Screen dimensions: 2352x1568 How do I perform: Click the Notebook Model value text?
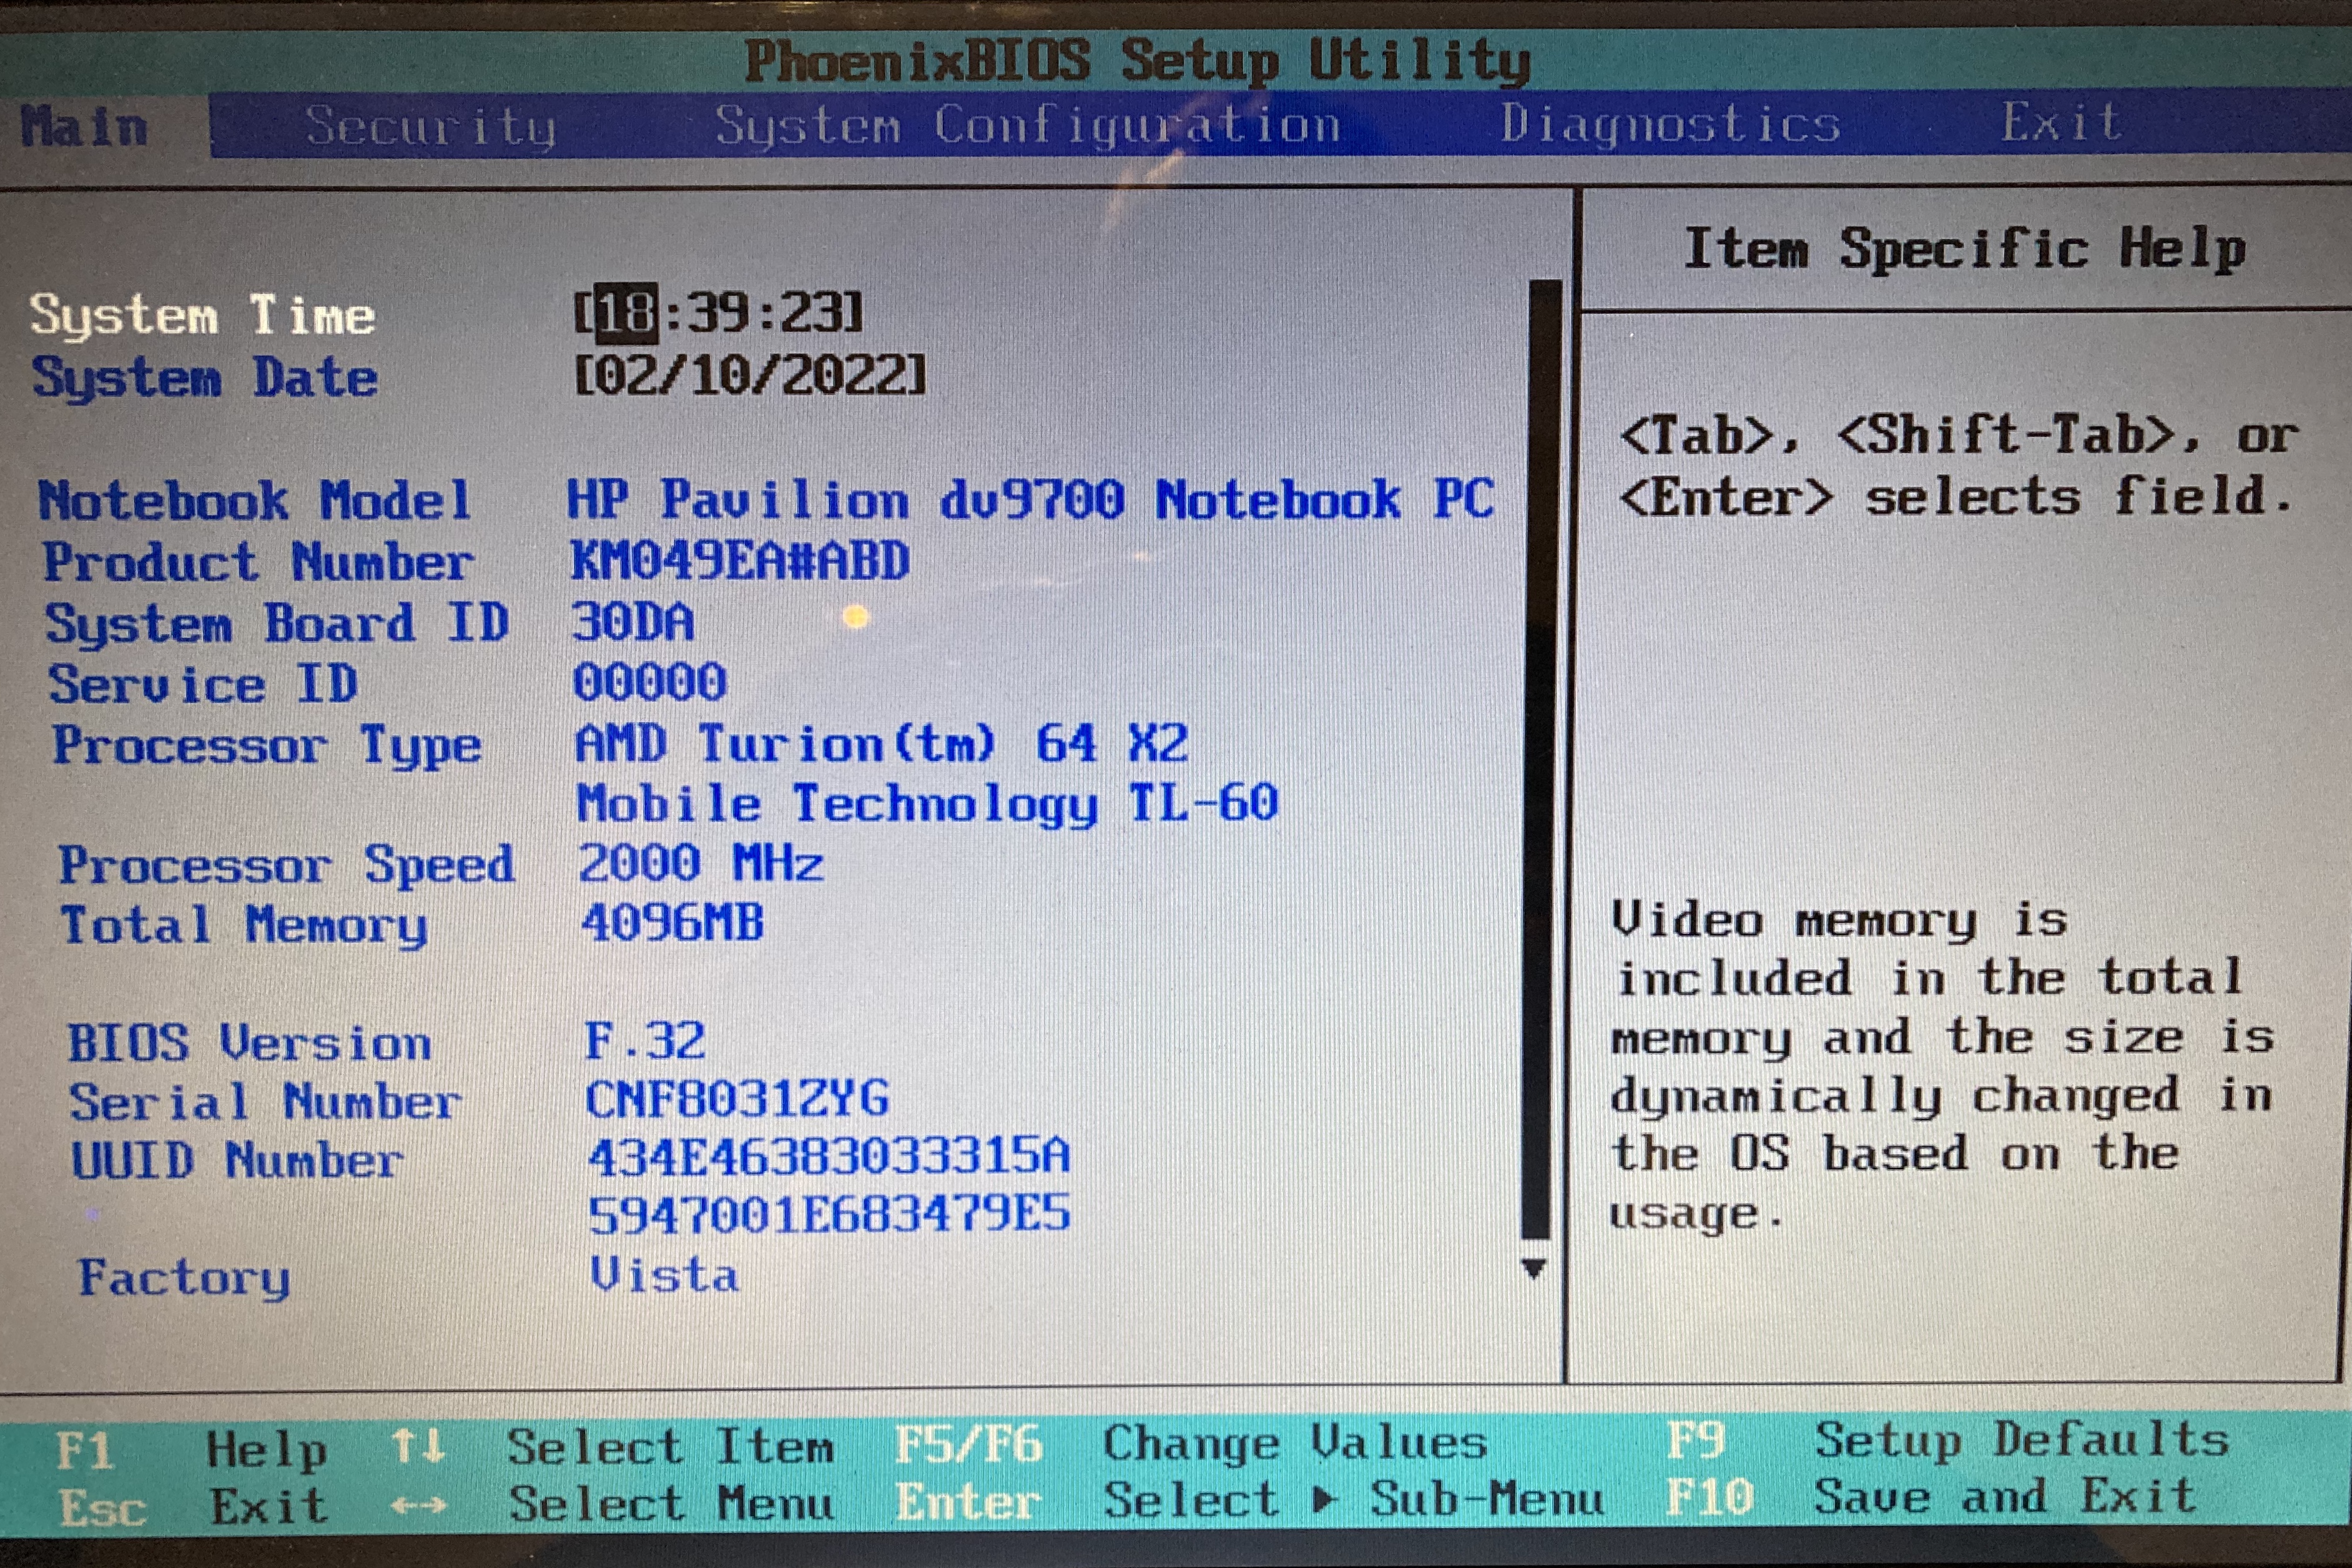pyautogui.click(x=1030, y=500)
